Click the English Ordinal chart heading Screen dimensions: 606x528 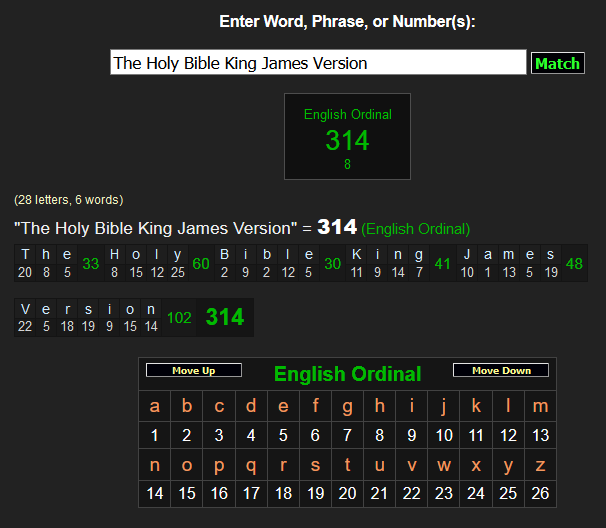[347, 374]
